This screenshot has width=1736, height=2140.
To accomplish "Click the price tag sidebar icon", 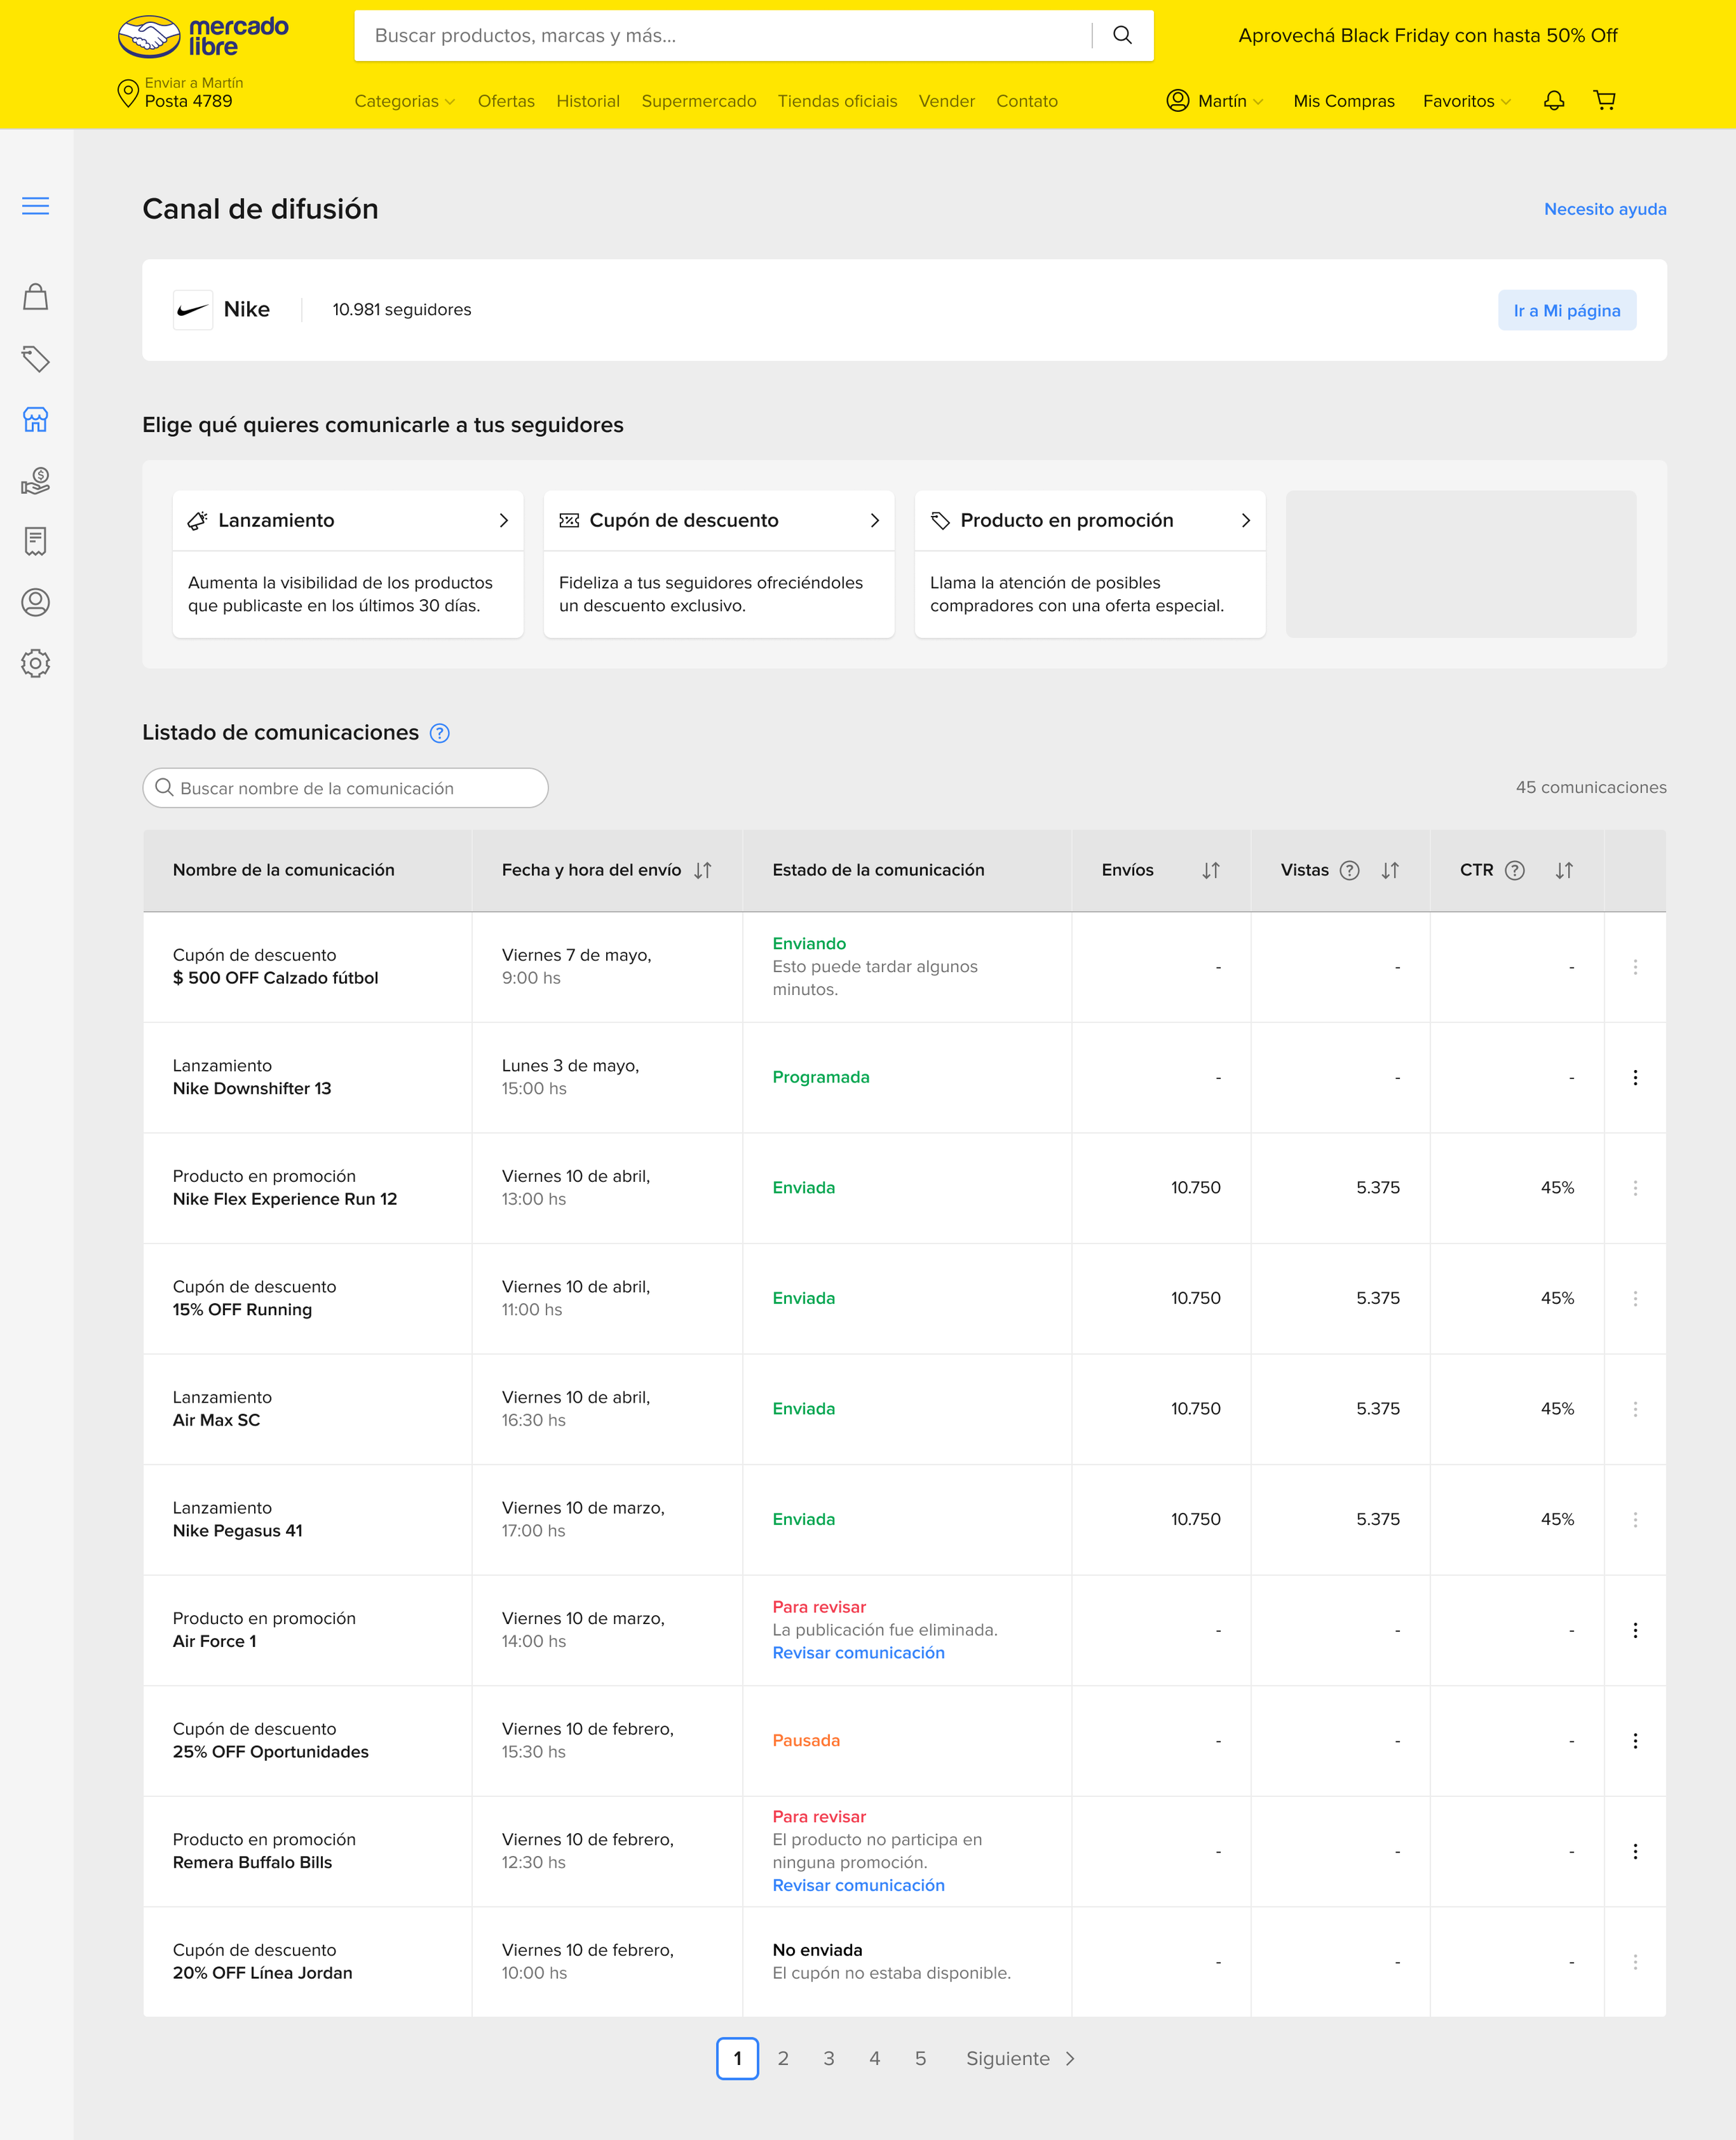I will [36, 359].
